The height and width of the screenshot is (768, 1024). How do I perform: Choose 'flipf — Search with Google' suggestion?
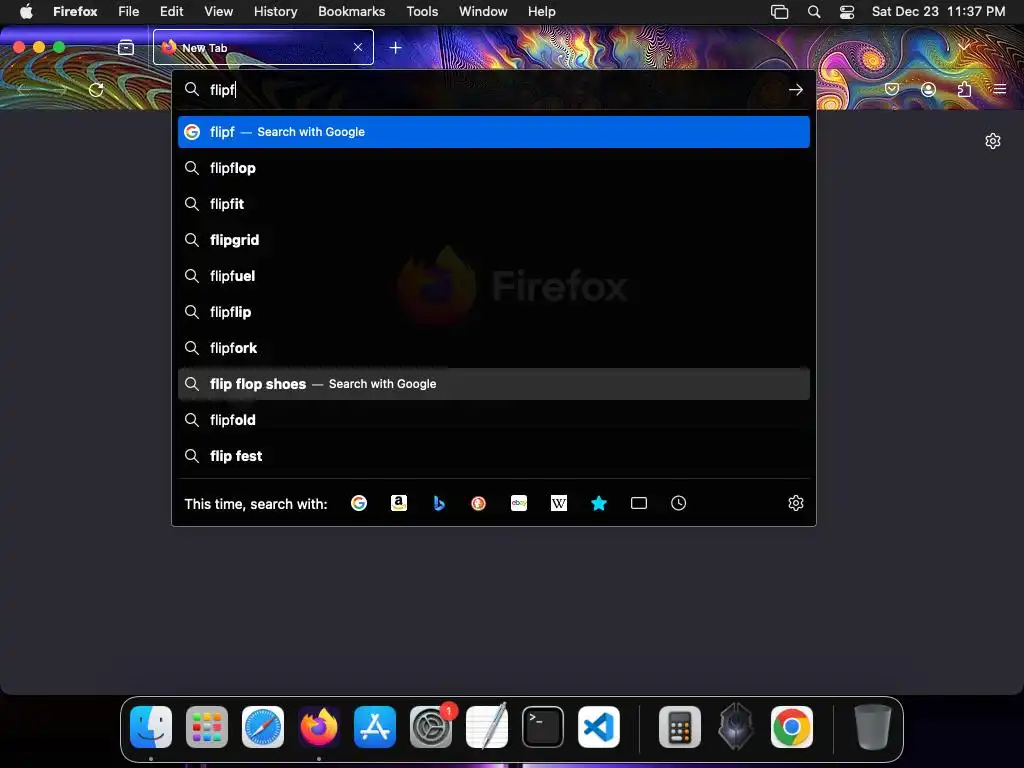coord(494,132)
